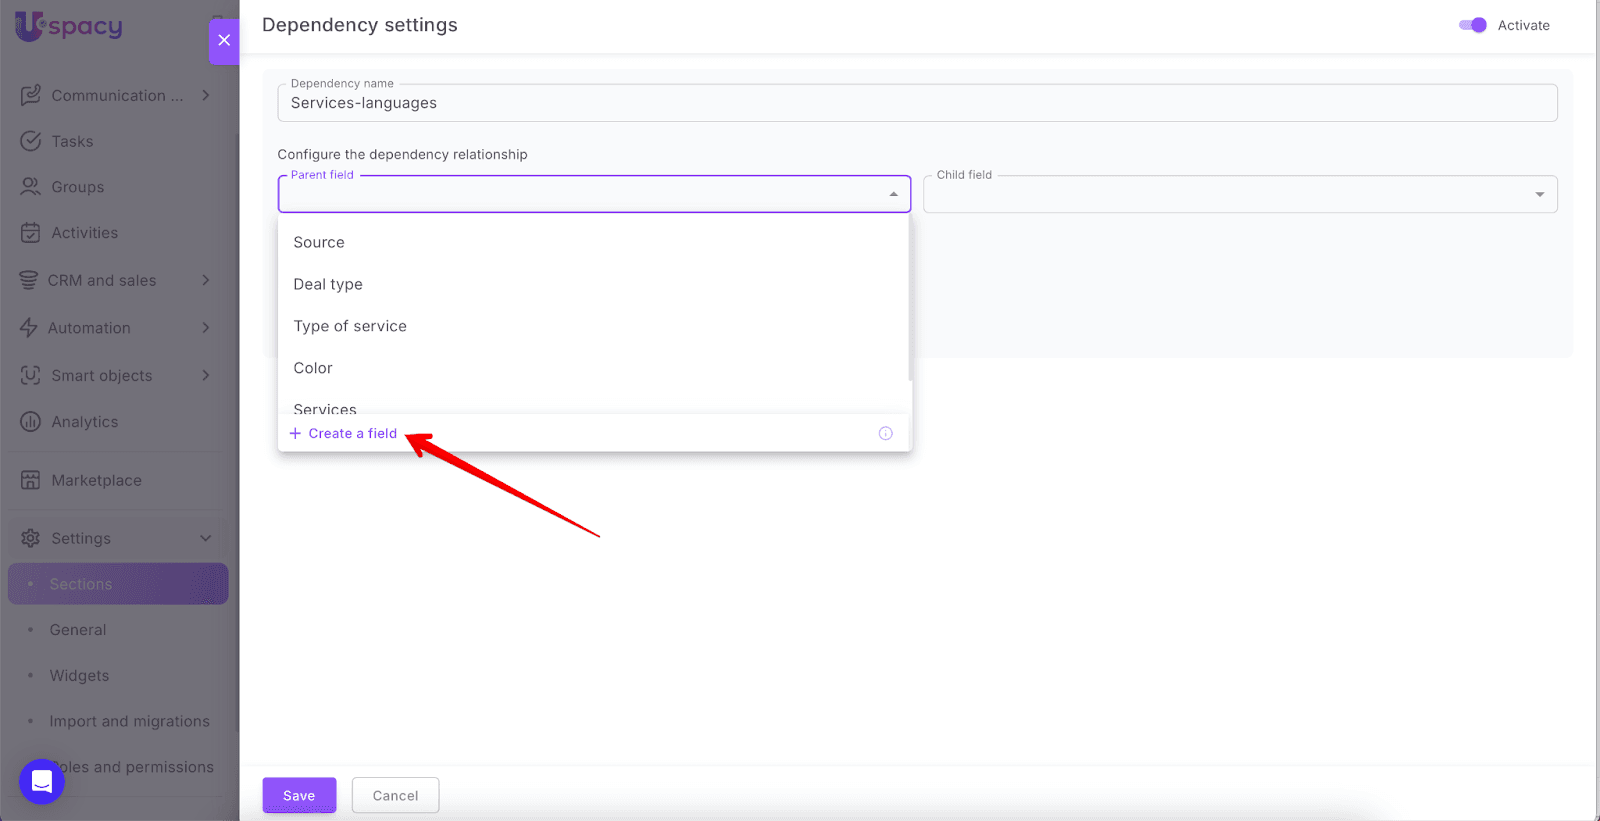Choose Deal type from the list
The image size is (1600, 821).
point(328,284)
